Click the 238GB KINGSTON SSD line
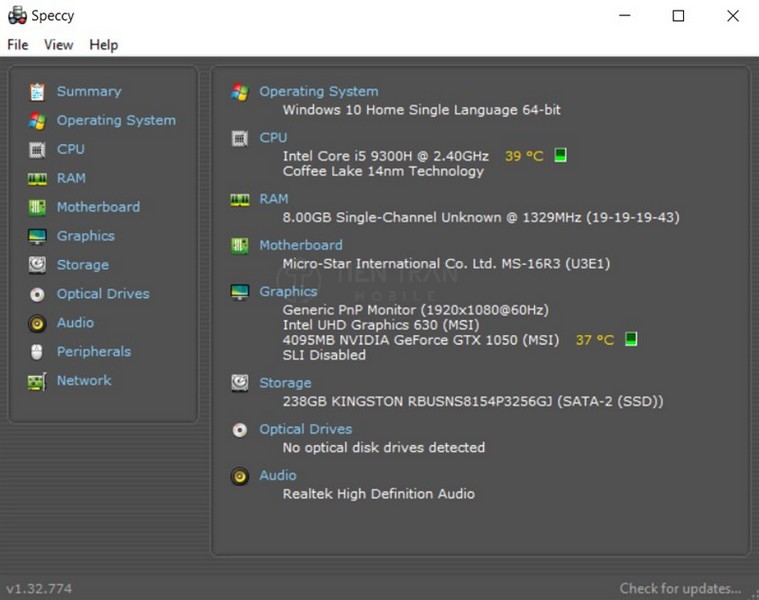This screenshot has width=759, height=600. (x=473, y=402)
